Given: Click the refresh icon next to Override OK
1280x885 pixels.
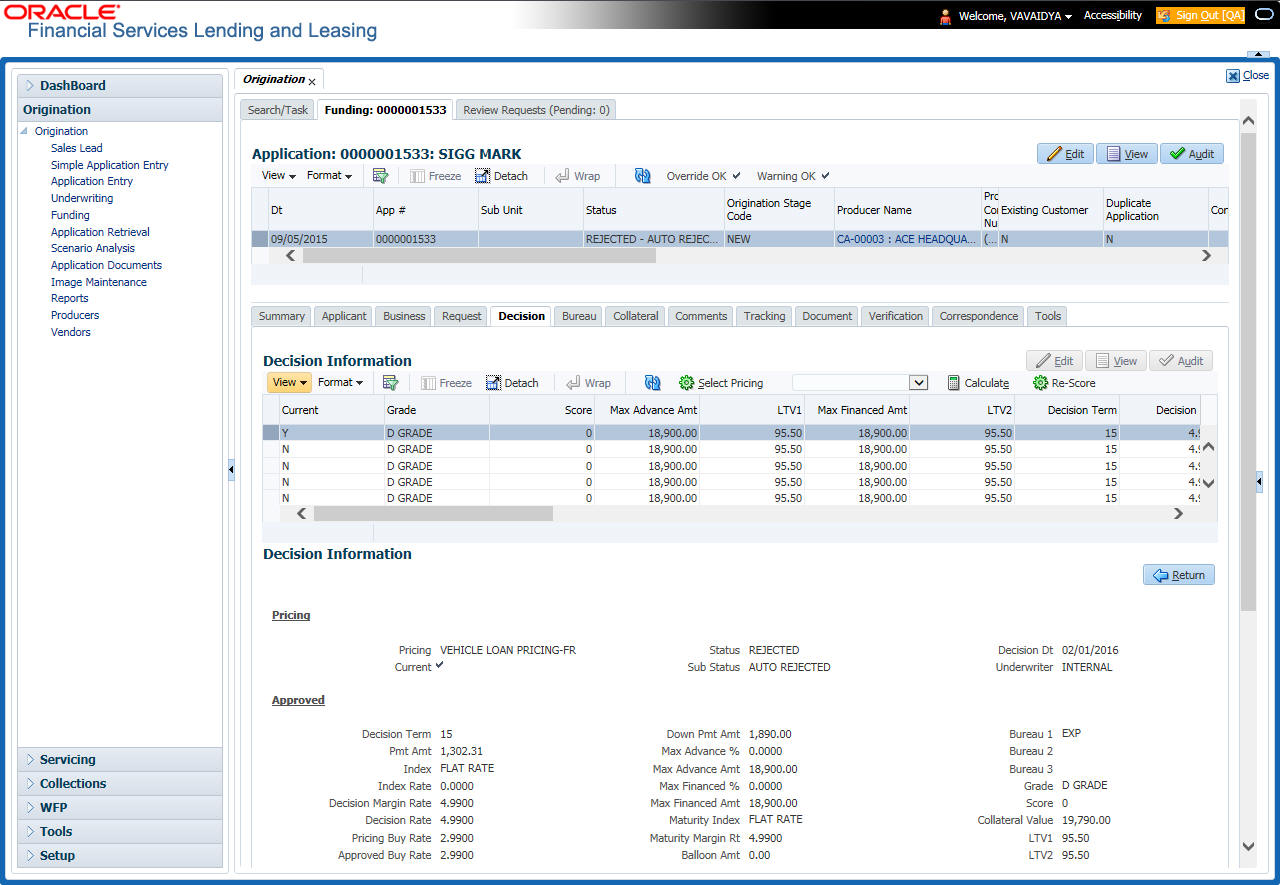Looking at the screenshot, I should pos(643,176).
